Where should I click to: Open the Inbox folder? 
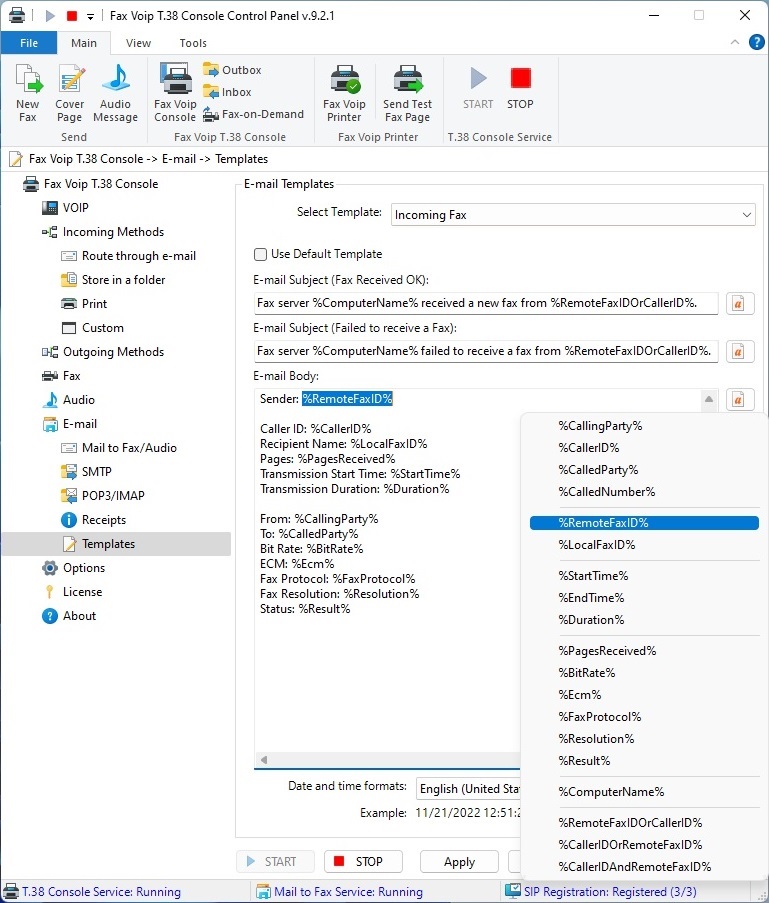227,92
